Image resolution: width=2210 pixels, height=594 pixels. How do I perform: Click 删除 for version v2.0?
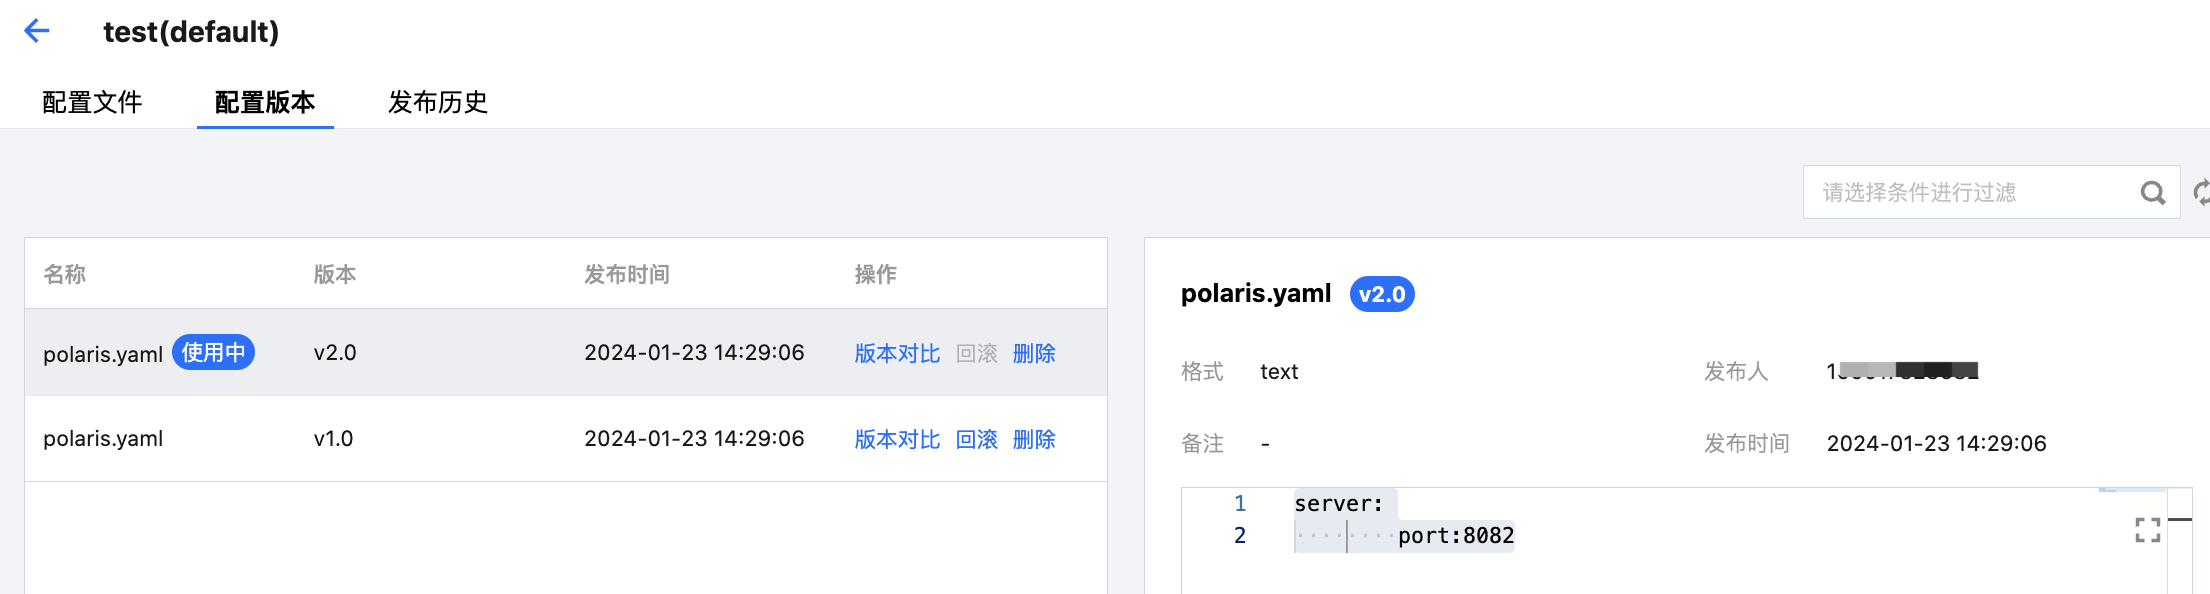point(1034,353)
